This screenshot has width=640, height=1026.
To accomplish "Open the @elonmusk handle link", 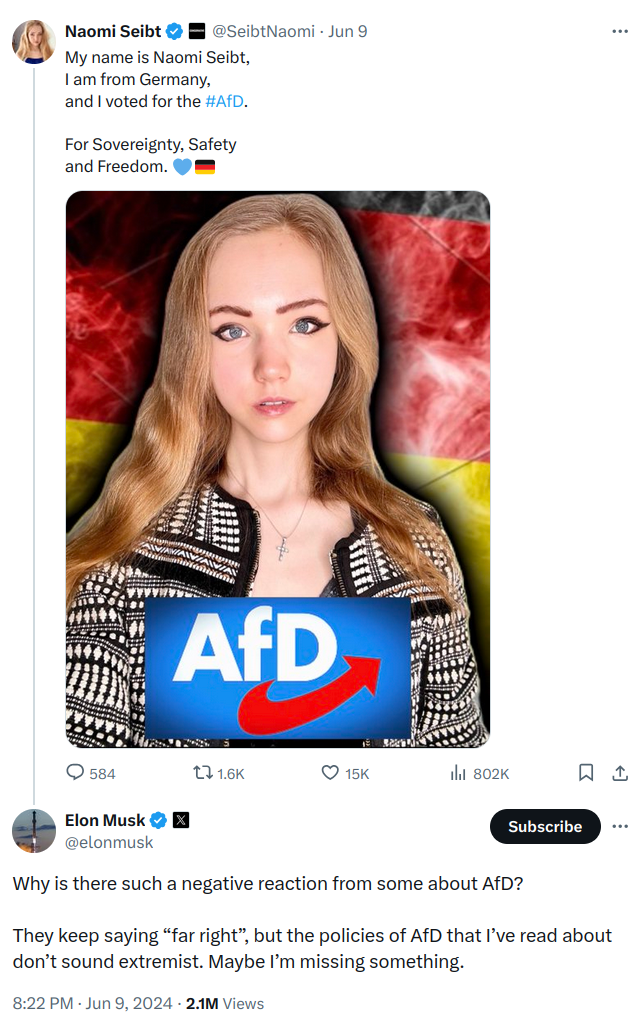I will 109,842.
